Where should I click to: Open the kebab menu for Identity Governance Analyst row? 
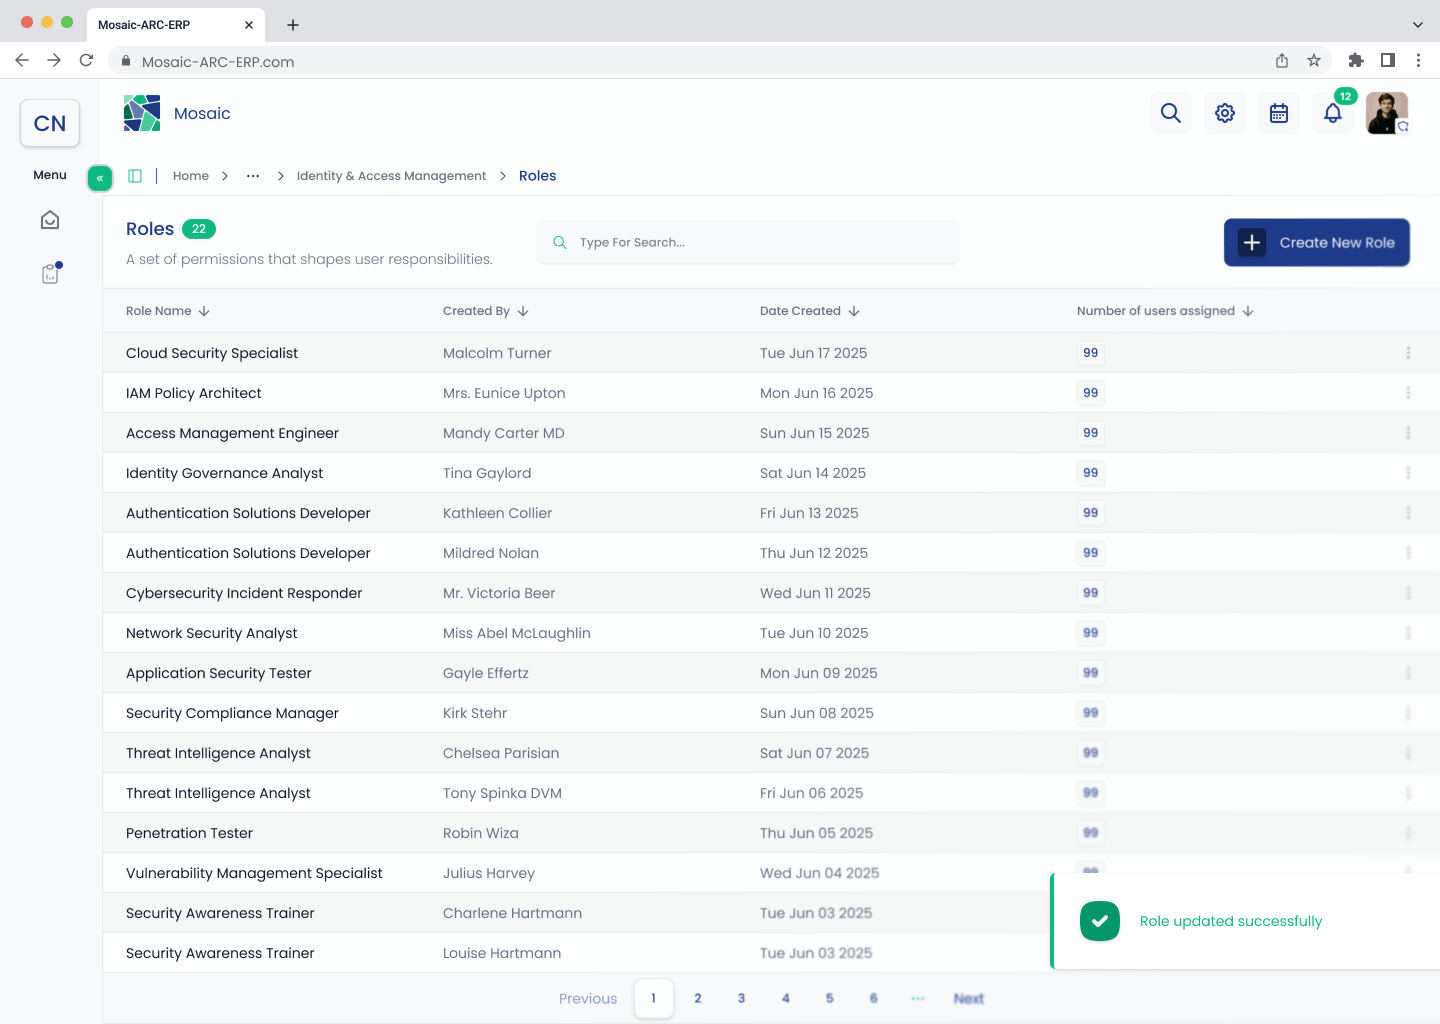tap(1408, 473)
